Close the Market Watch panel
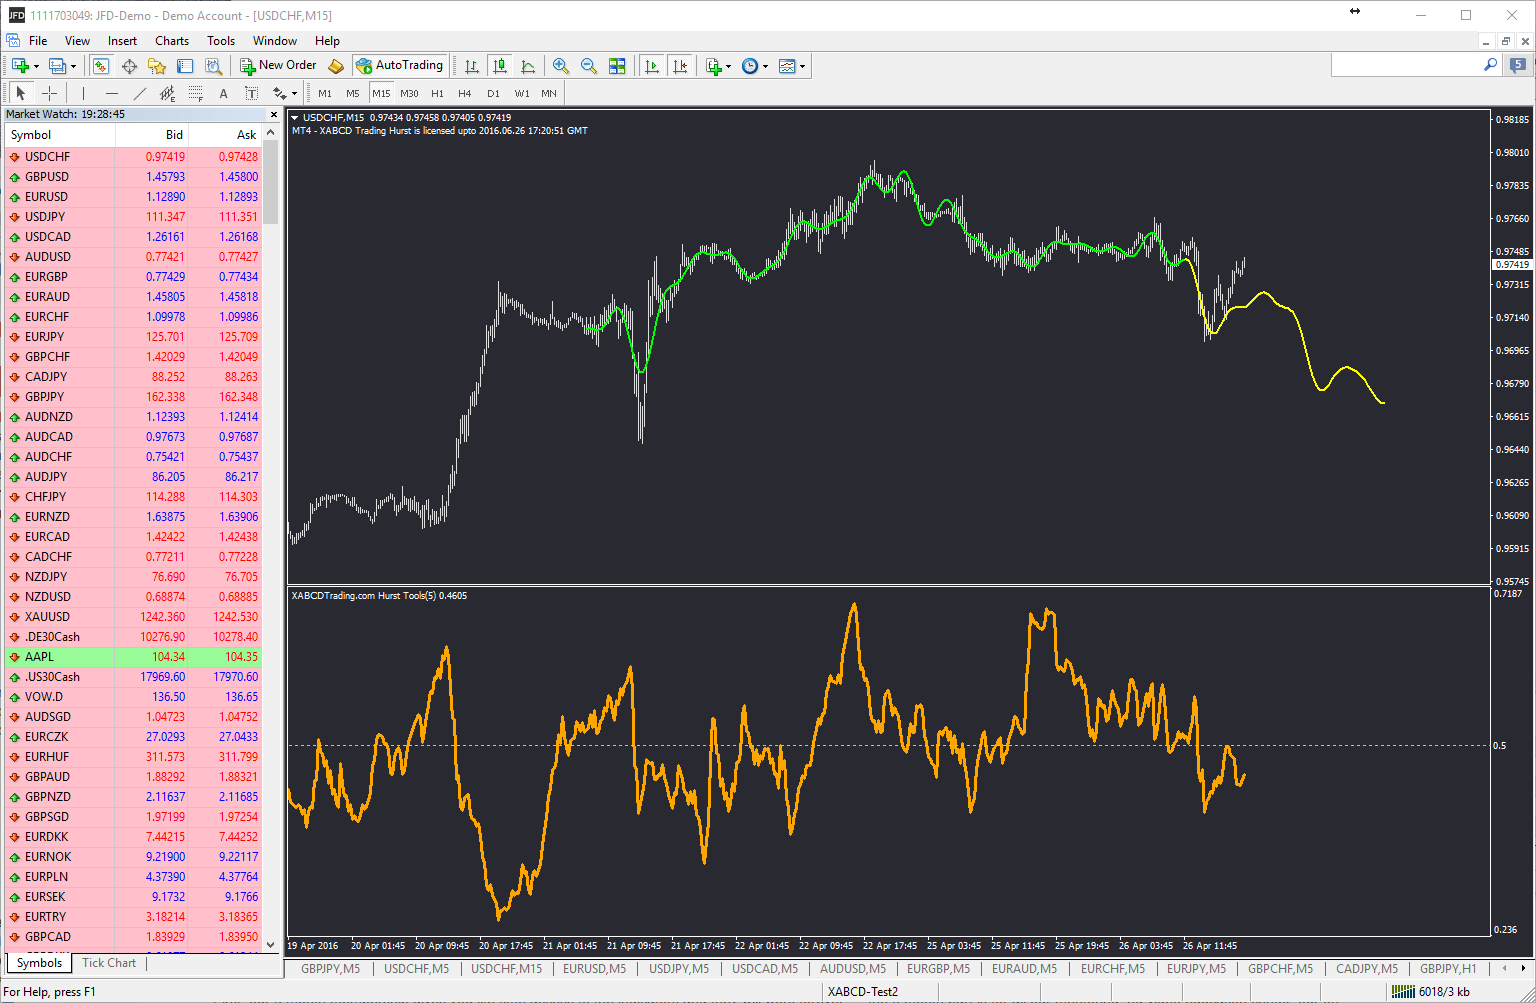The height and width of the screenshot is (1003, 1536). click(272, 115)
